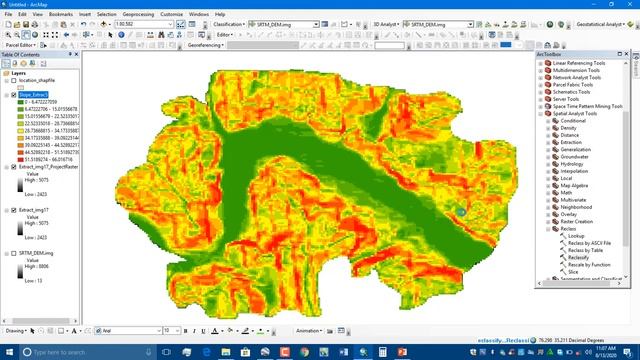
Task: Click the green 0 - 6.47 slope class swatch
Action: (20, 102)
